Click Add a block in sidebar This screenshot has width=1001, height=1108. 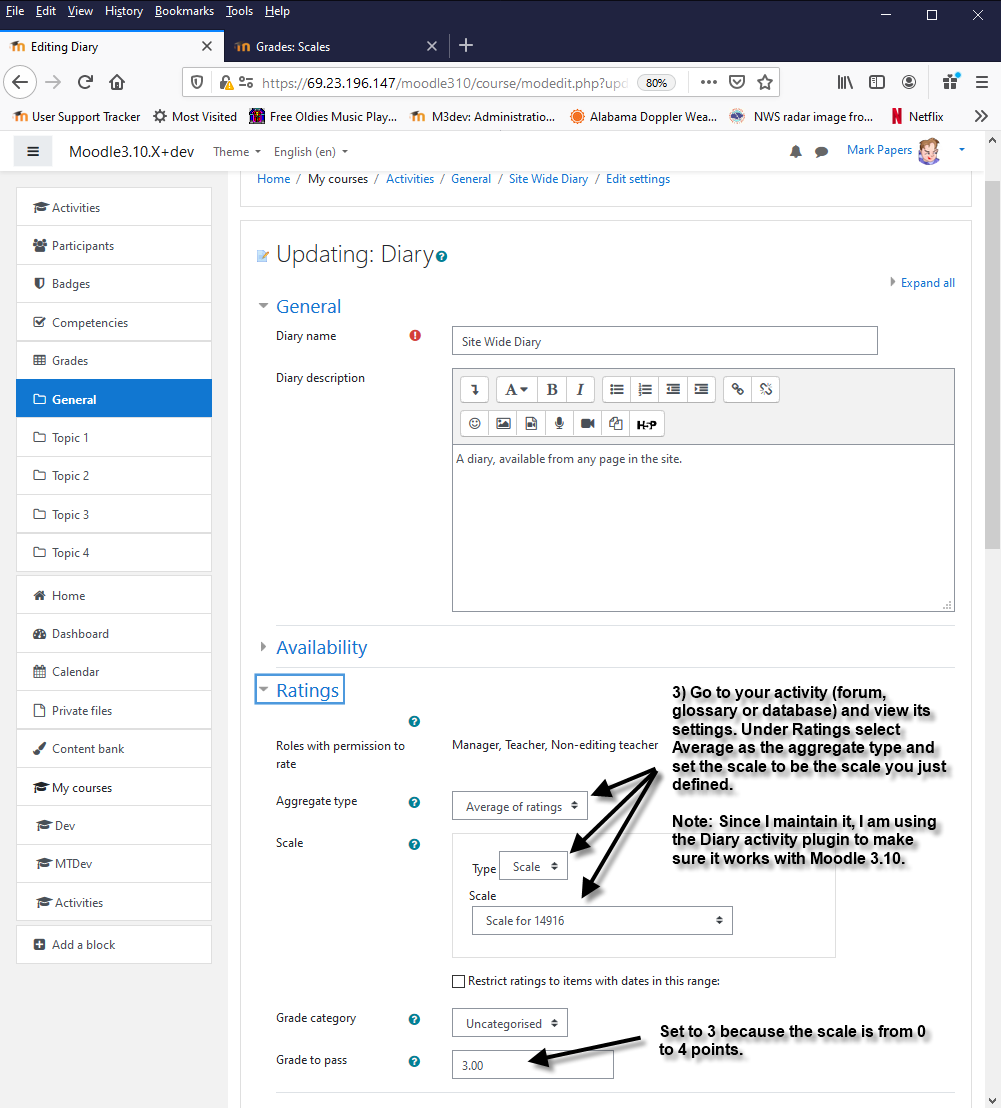[114, 945]
